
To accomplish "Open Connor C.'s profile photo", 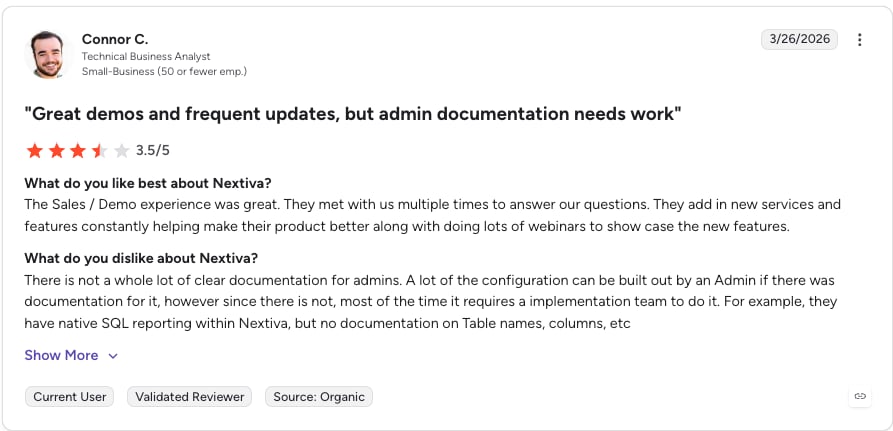I will (47, 54).
